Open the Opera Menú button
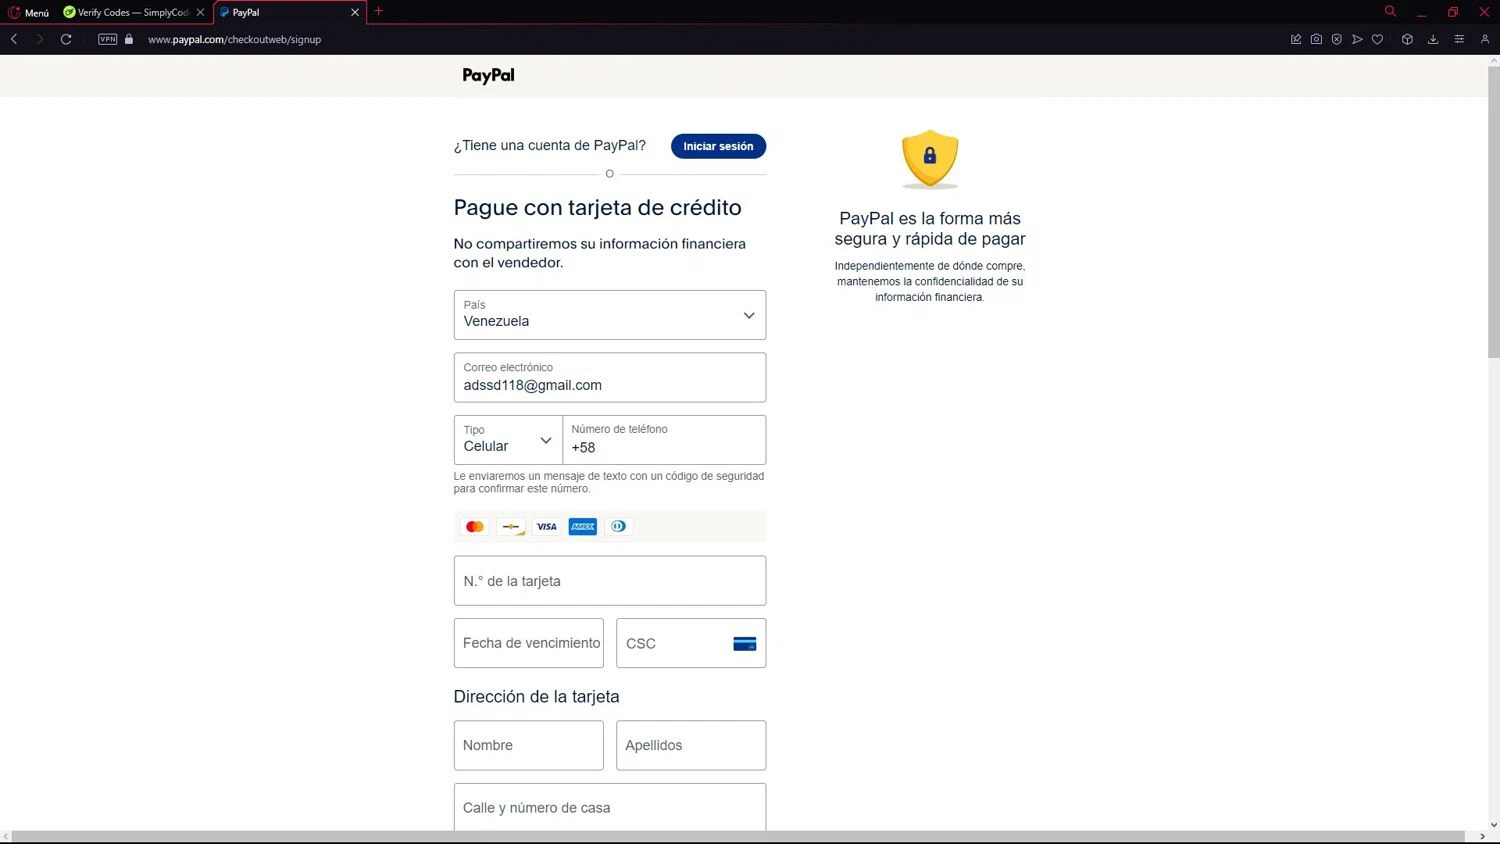 (29, 12)
